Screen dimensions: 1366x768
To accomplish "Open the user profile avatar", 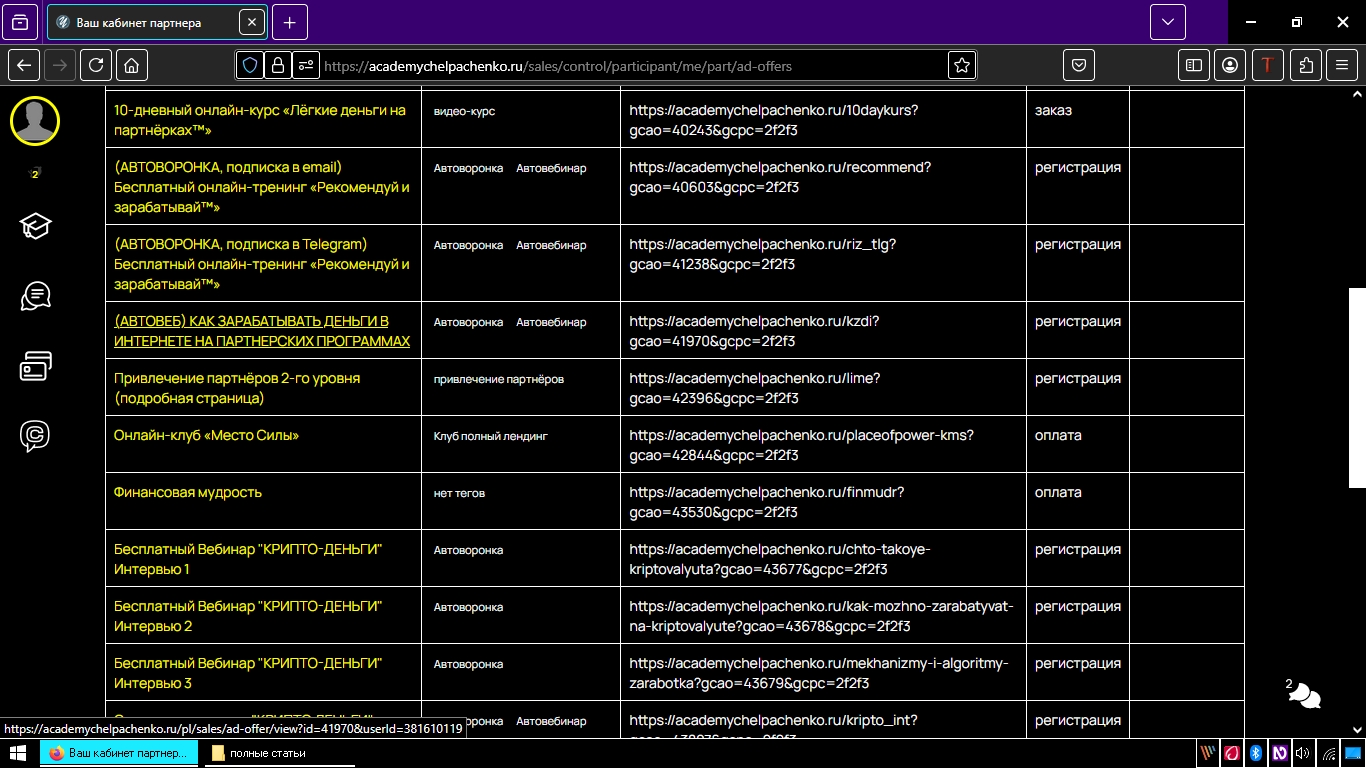I will pyautogui.click(x=35, y=121).
